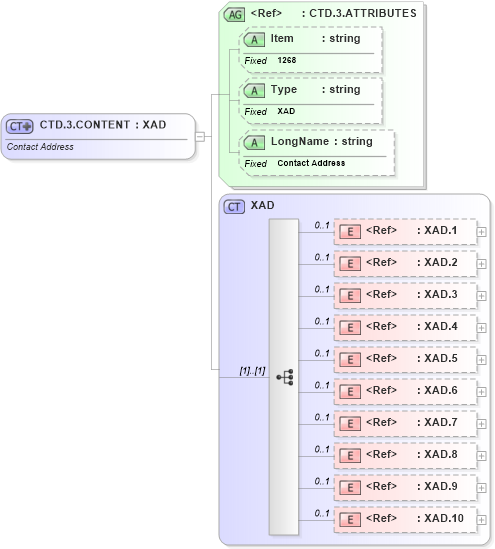Select the <Ref> : XAD.1 label
This screenshot has height=549, width=495.
point(412,230)
